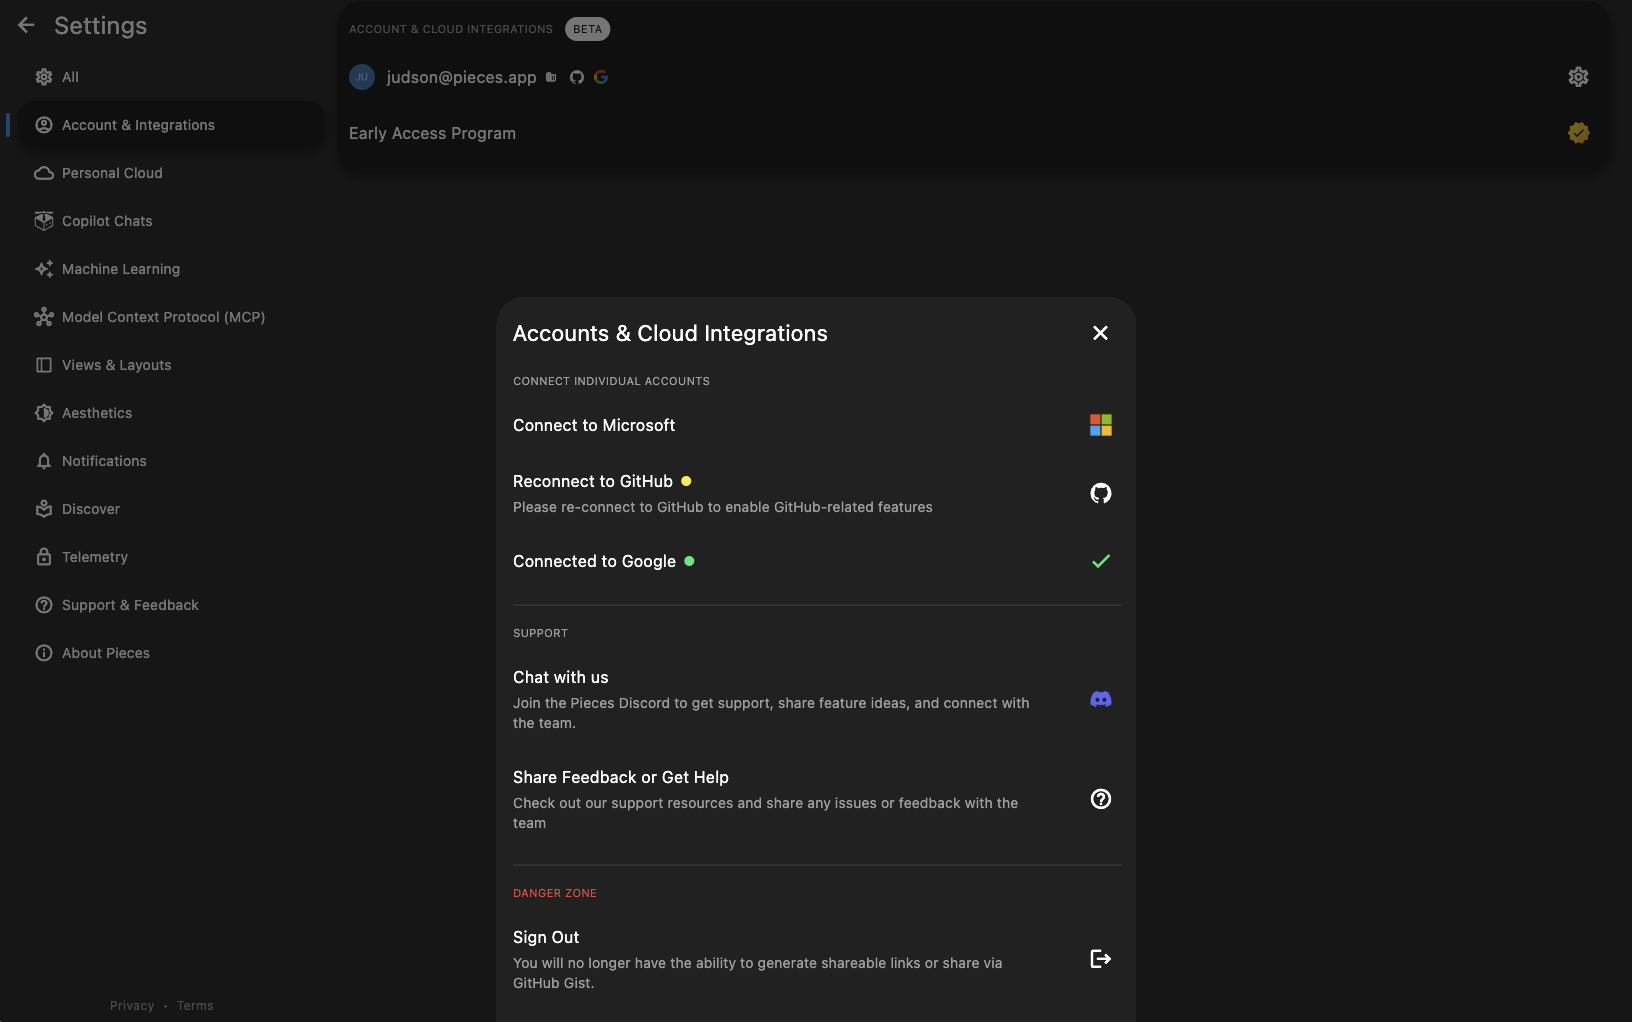1632x1022 pixels.
Task: Click the Discover sidebar icon
Action: coord(44,509)
